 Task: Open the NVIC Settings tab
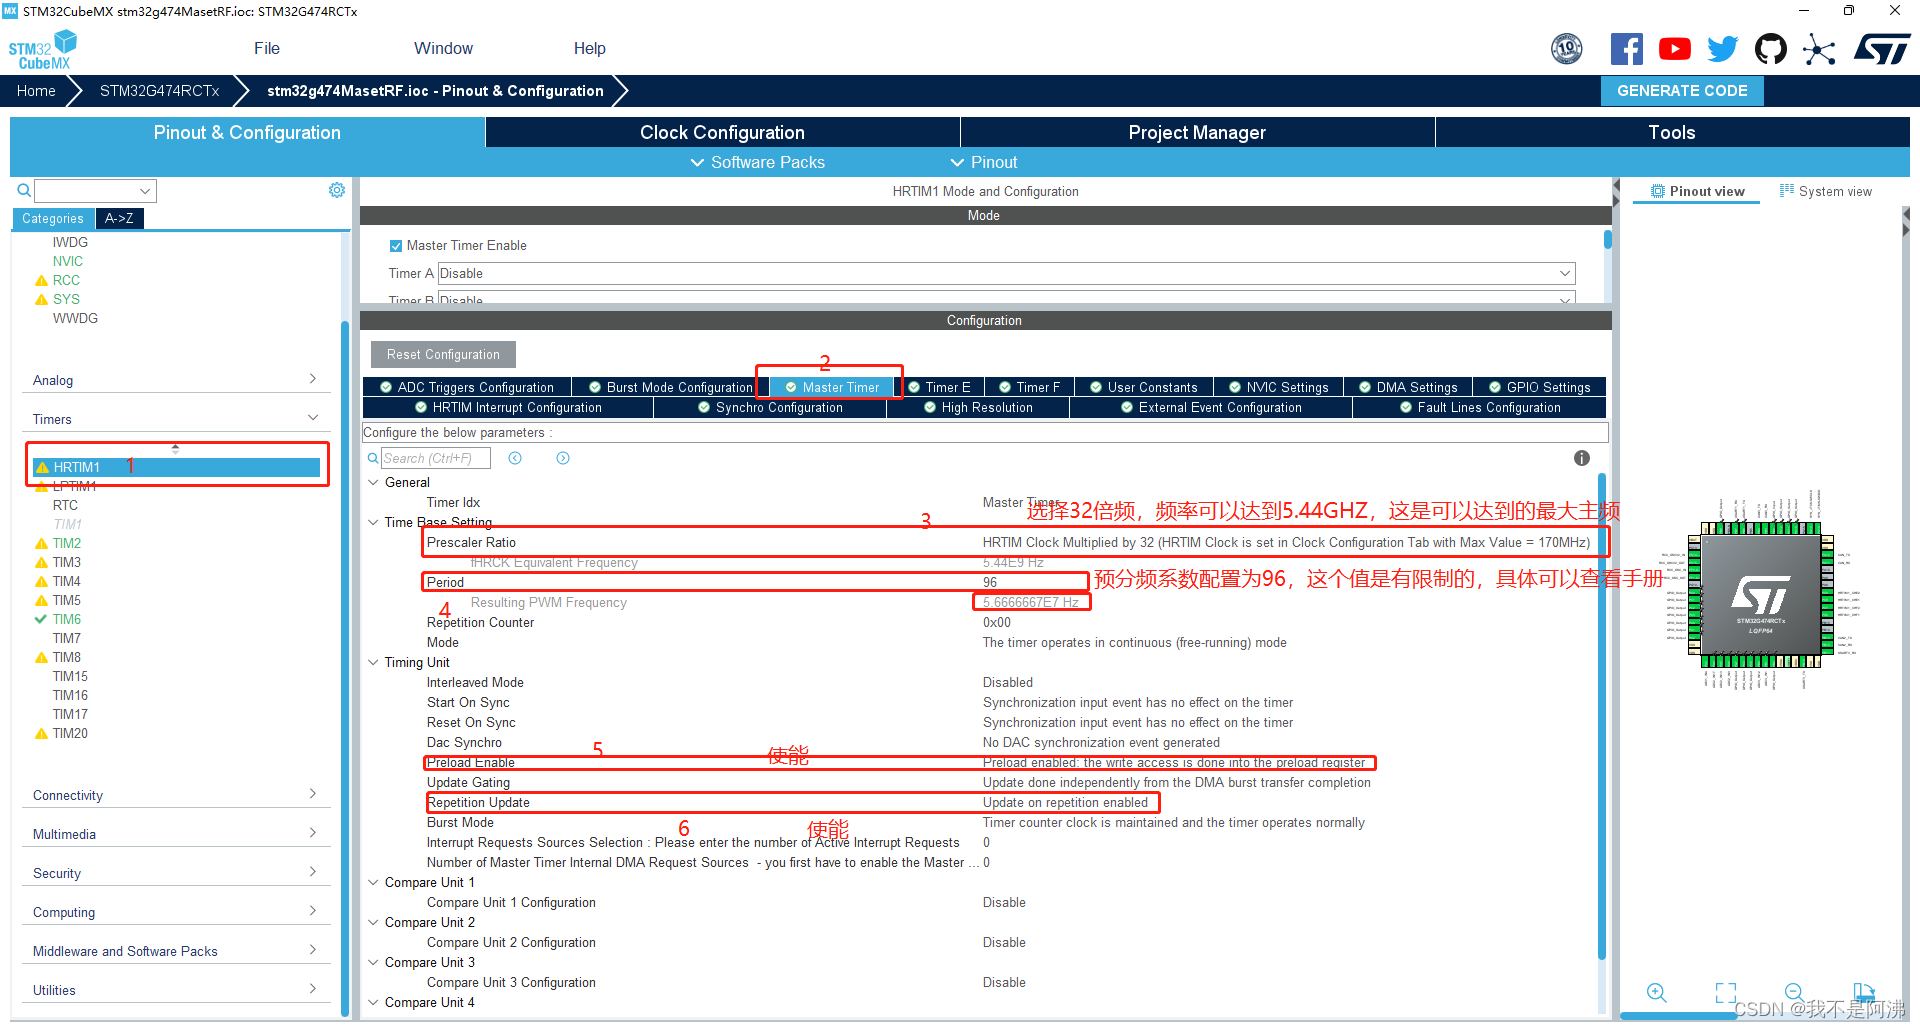tap(1279, 387)
